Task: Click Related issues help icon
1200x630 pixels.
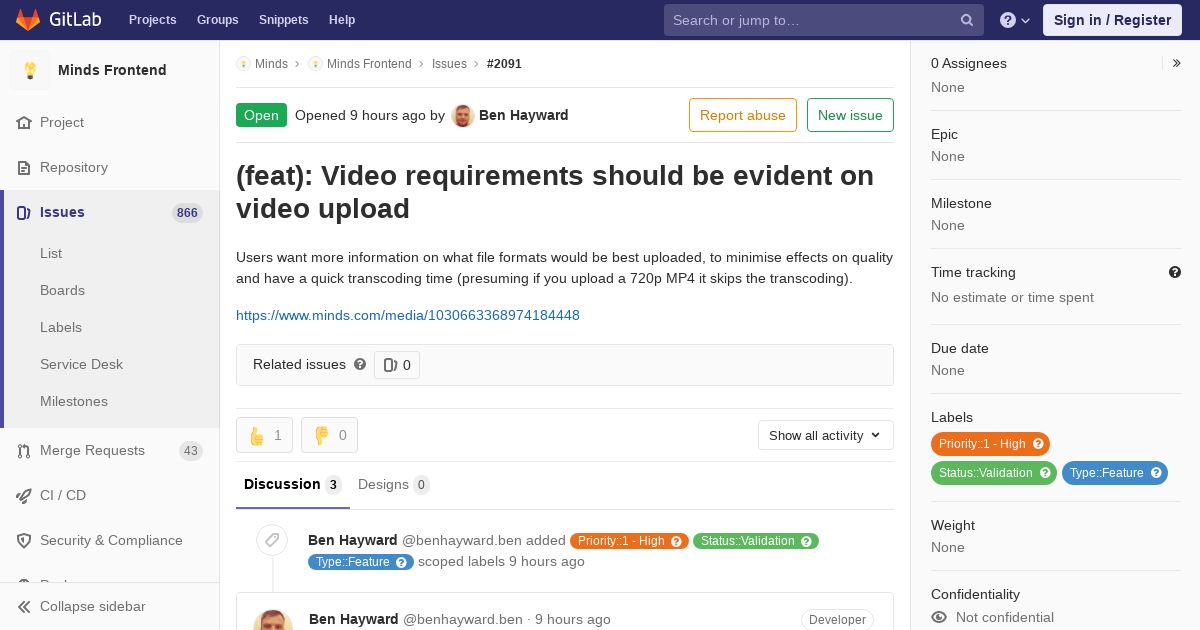Action: click(360, 364)
